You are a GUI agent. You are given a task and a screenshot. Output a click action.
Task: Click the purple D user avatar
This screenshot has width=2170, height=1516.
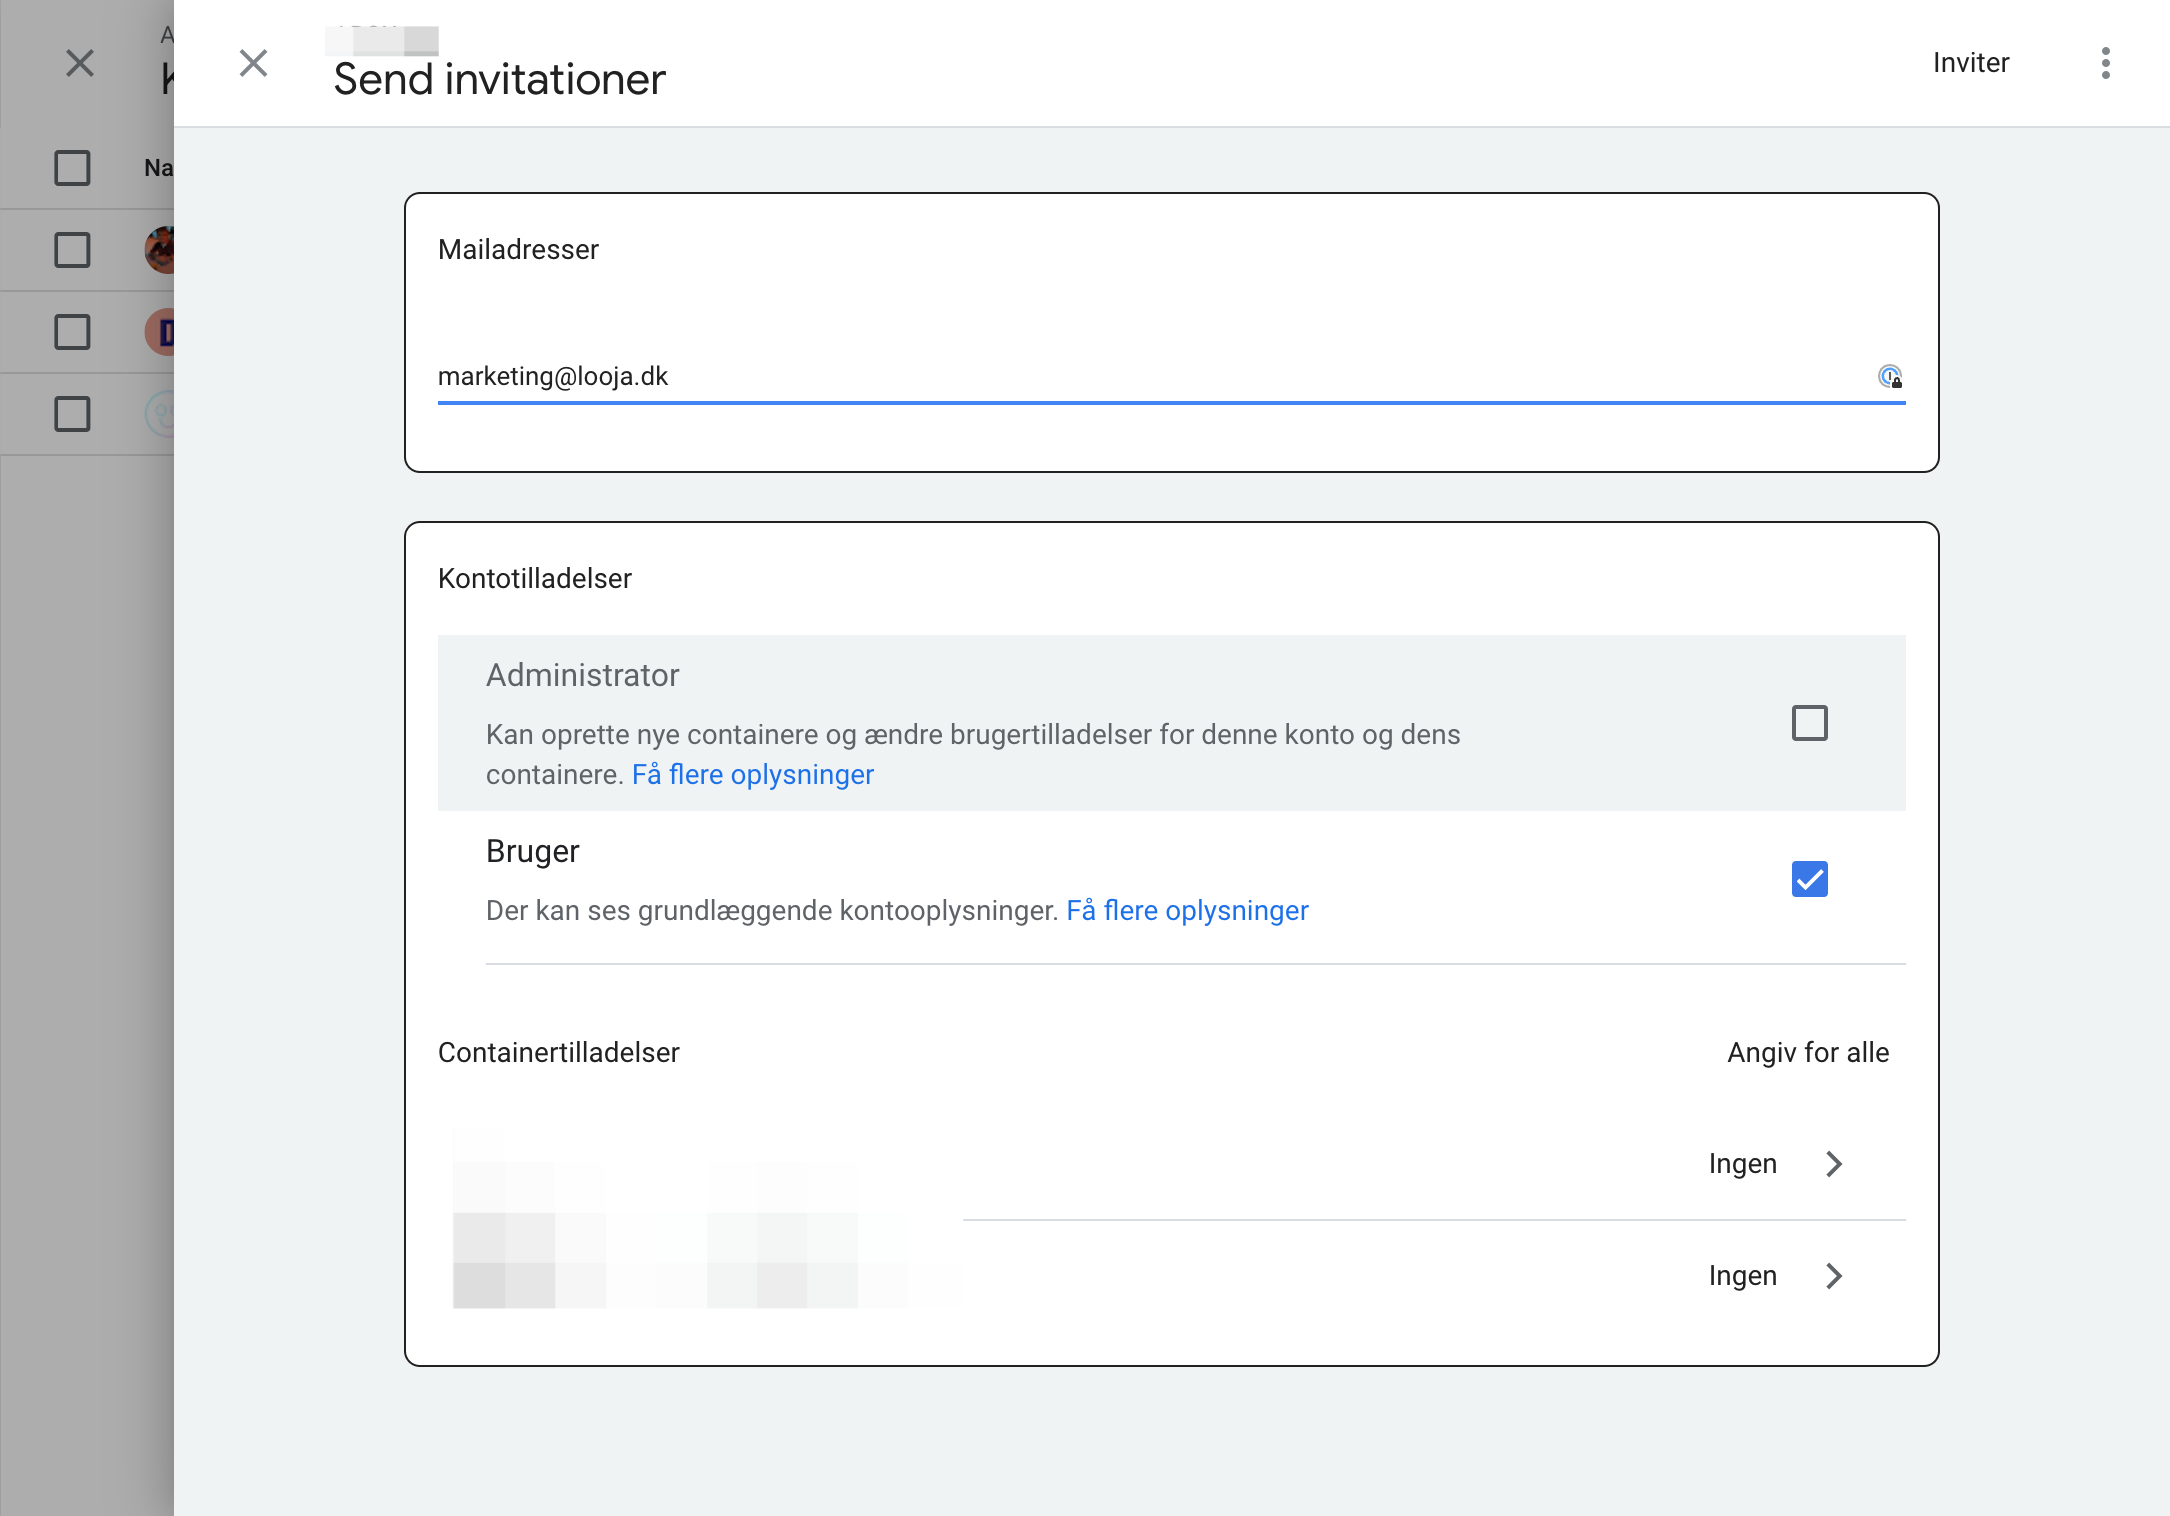[161, 332]
